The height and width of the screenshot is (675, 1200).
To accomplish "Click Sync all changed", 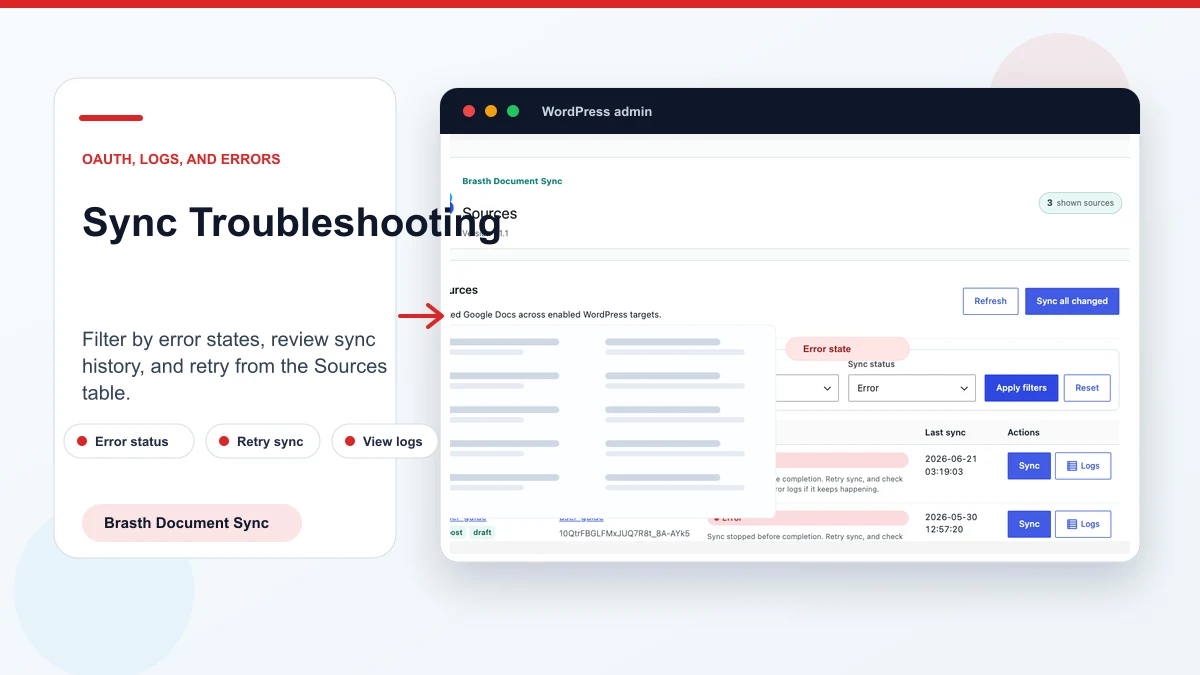I will (x=1072, y=301).
